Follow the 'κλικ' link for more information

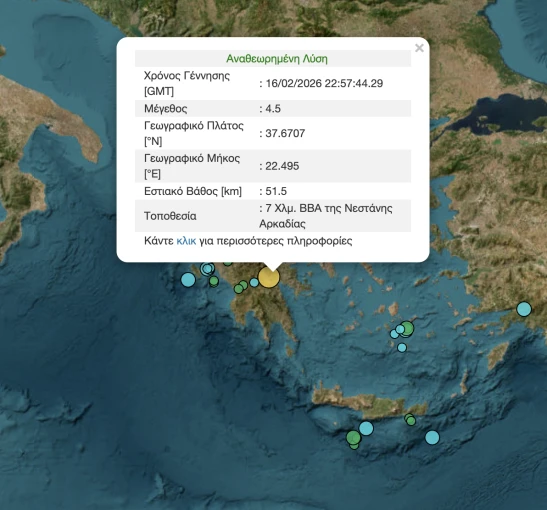click(x=186, y=241)
